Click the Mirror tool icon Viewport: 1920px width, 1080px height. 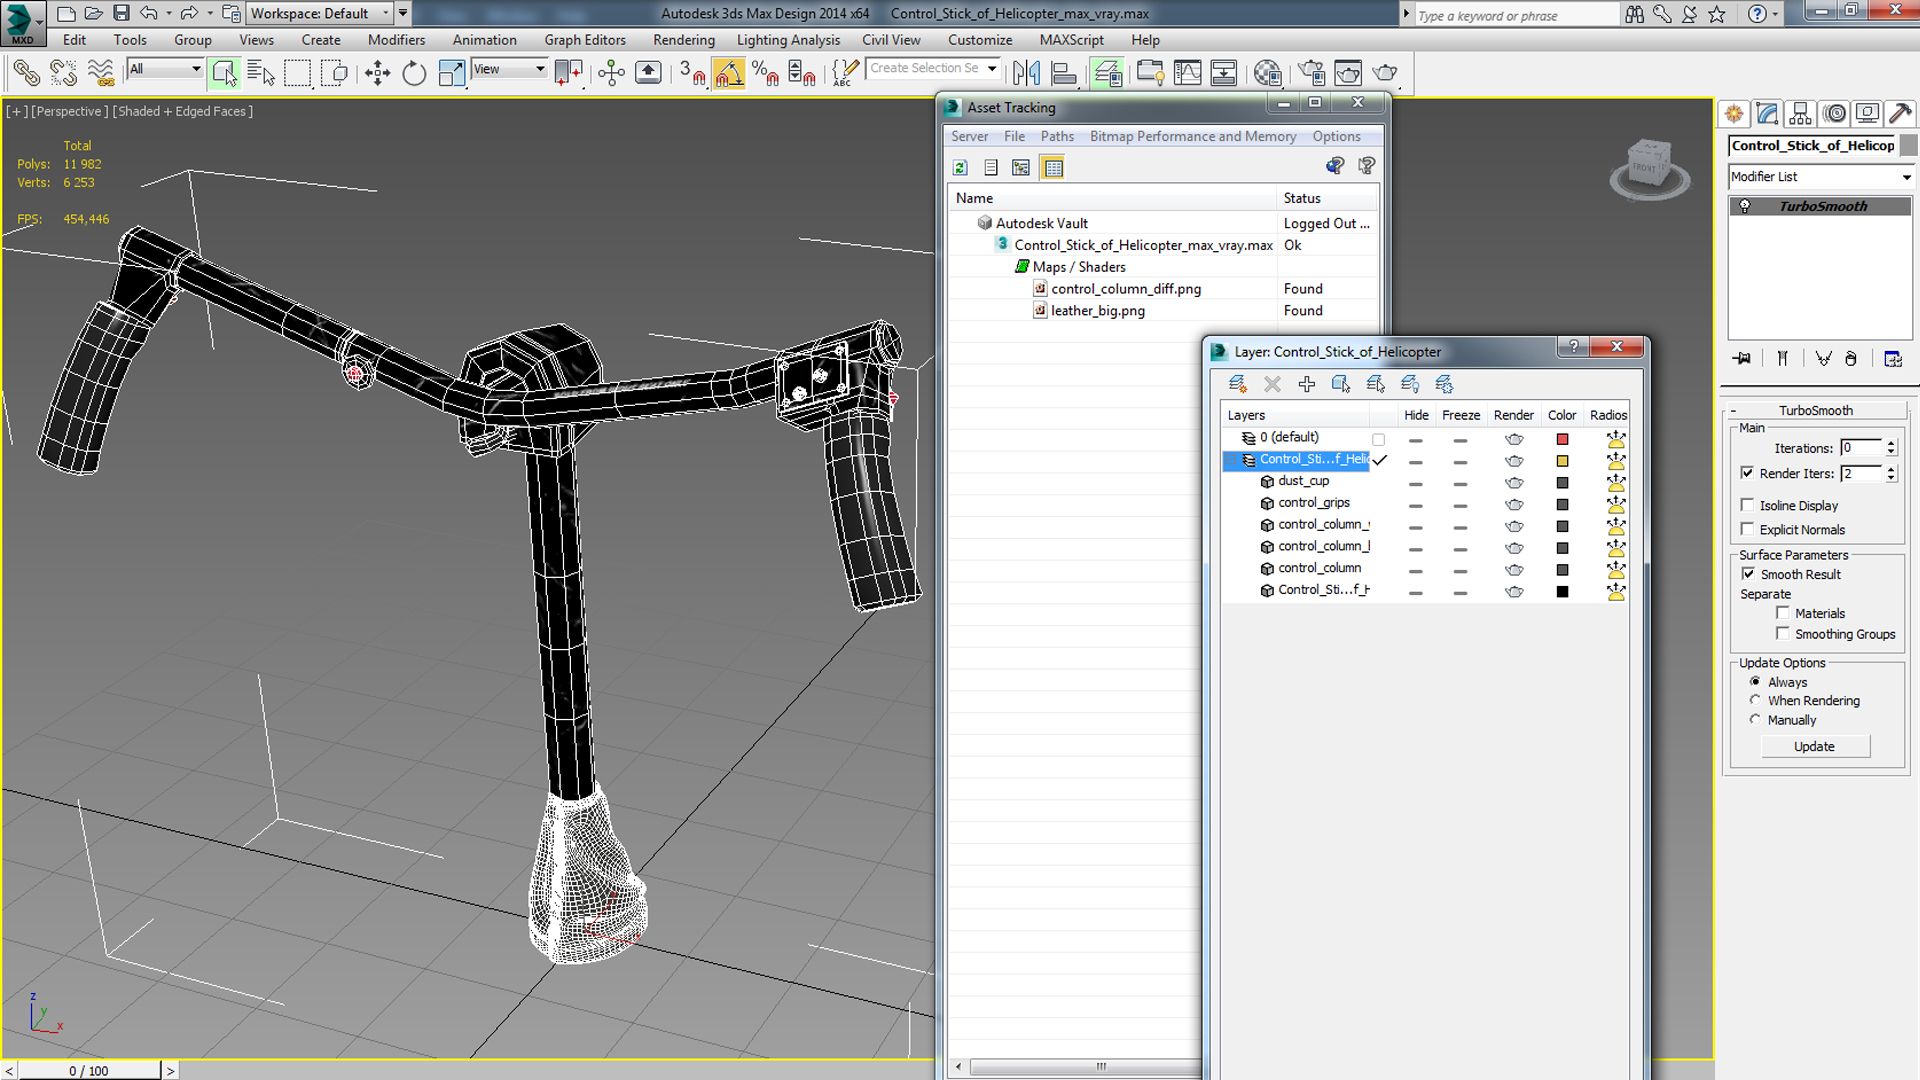1026,73
